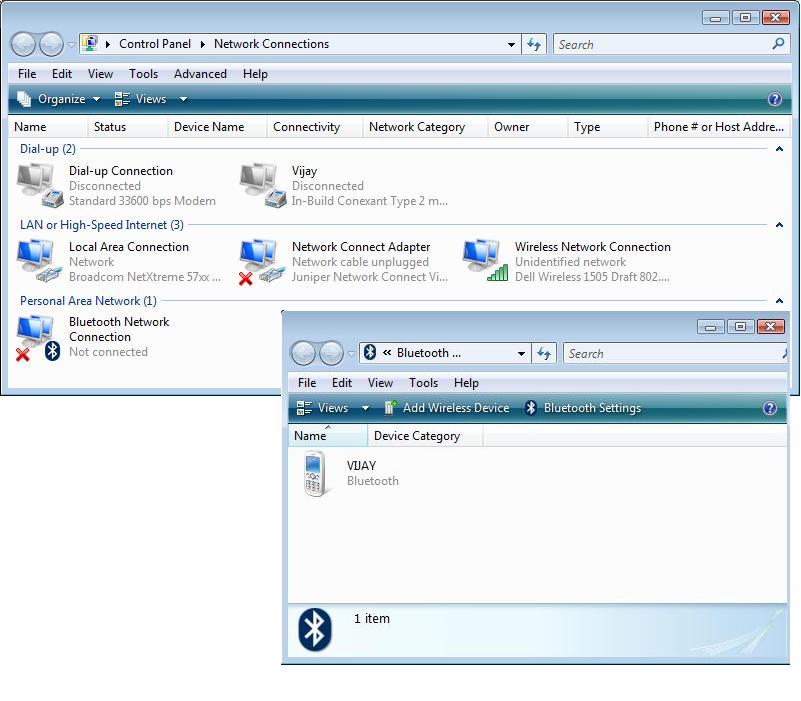801x701 pixels.
Task: Collapse the LAN or High-Speed Internet group
Action: click(x=779, y=225)
